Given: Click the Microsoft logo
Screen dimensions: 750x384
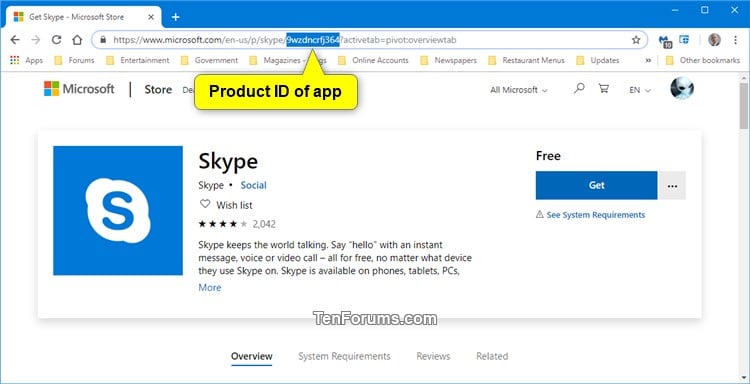Looking at the screenshot, I should coord(79,89).
